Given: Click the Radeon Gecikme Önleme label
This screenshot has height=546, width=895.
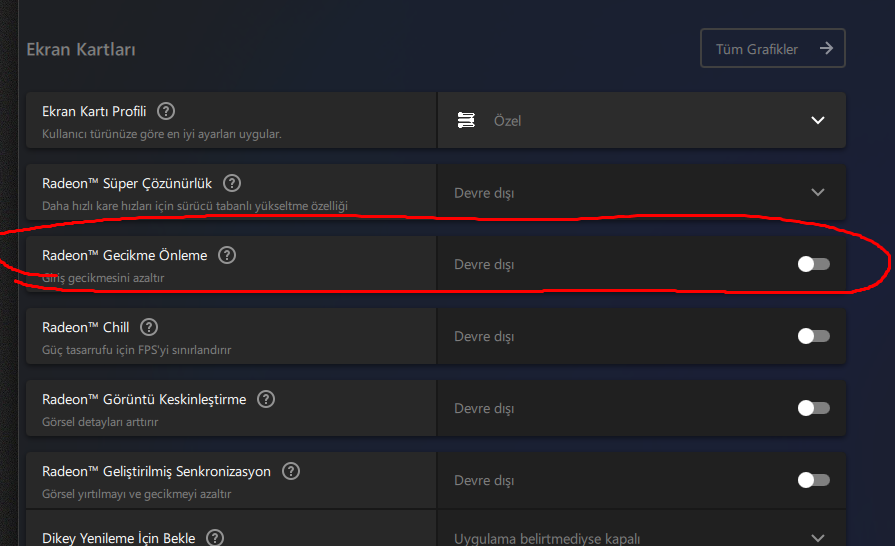Looking at the screenshot, I should pyautogui.click(x=124, y=255).
